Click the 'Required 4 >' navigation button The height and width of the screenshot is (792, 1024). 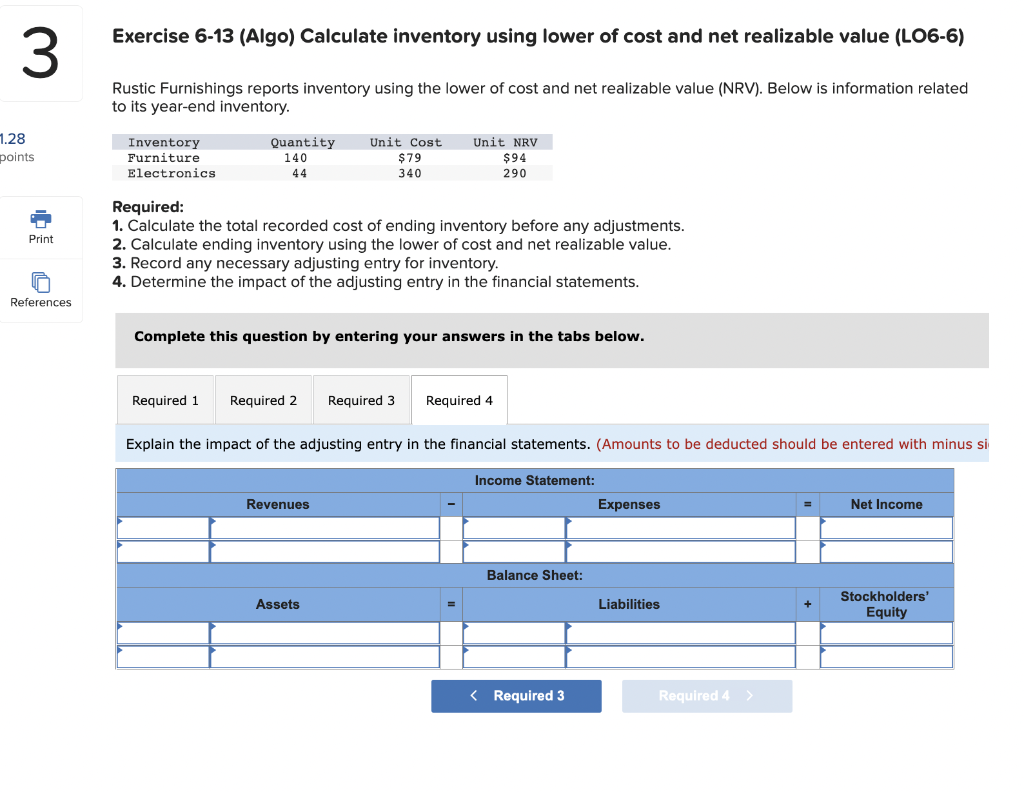pyautogui.click(x=707, y=696)
